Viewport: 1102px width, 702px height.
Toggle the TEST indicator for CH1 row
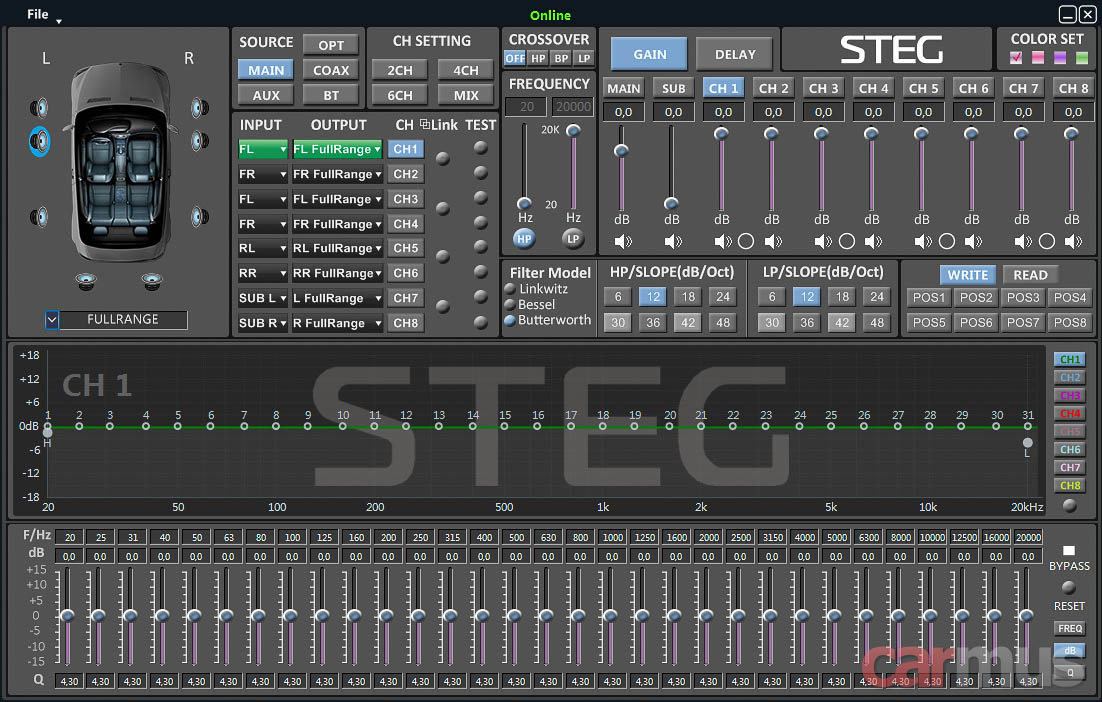point(481,148)
